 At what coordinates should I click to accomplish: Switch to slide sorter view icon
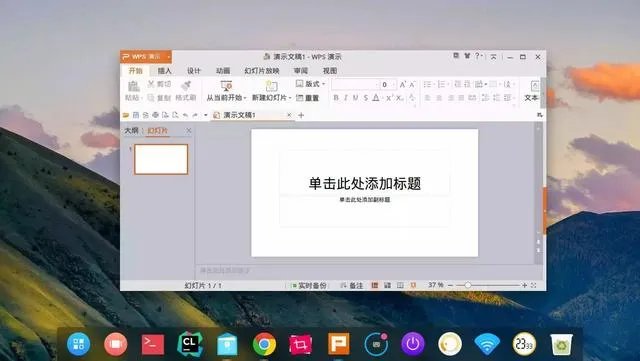click(x=387, y=285)
